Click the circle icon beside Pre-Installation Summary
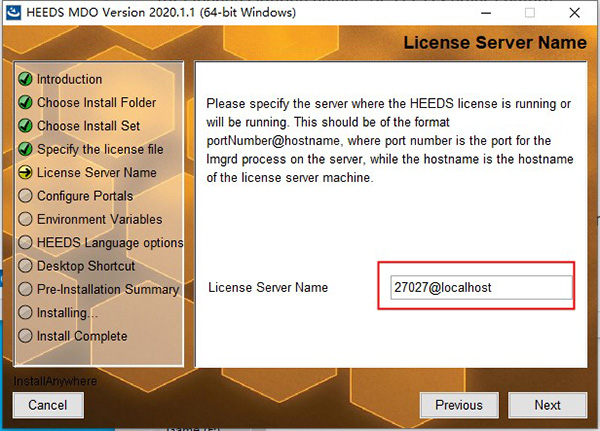The height and width of the screenshot is (431, 600). [x=25, y=289]
